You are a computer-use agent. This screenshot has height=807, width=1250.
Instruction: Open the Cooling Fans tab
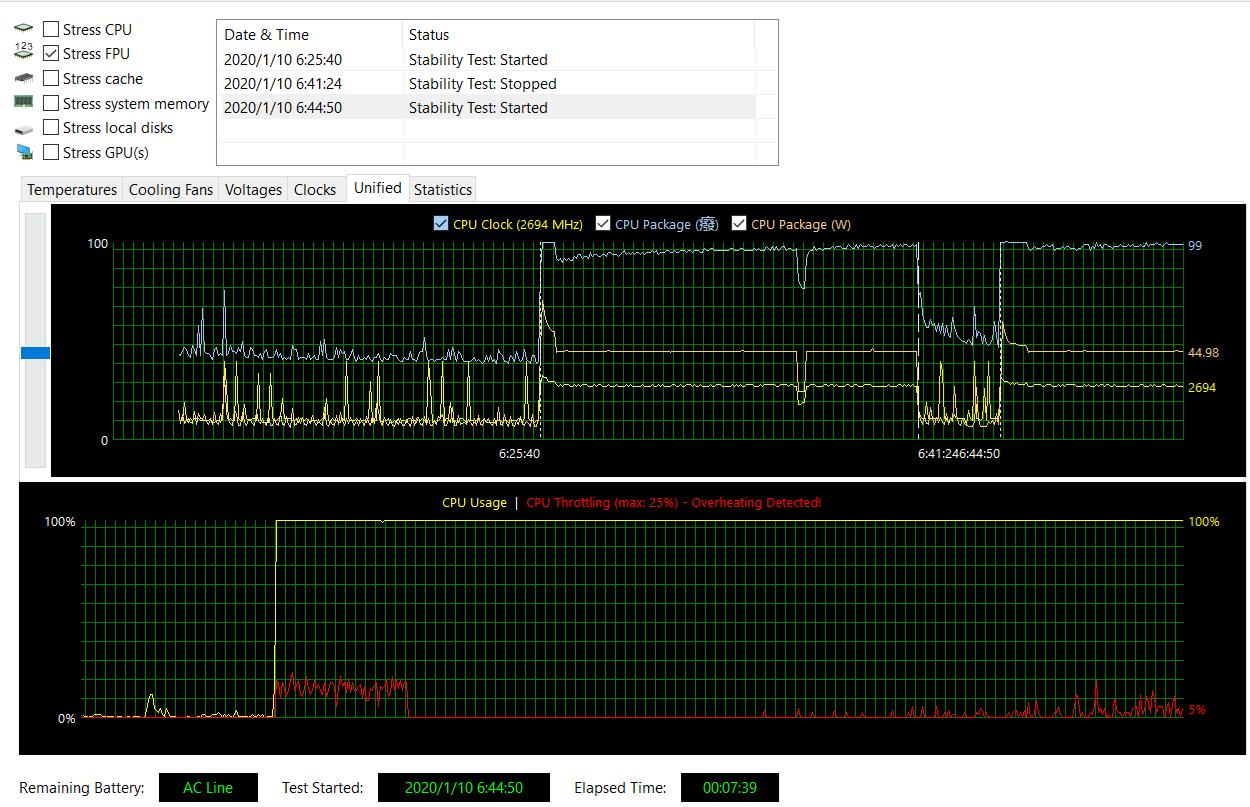(171, 189)
